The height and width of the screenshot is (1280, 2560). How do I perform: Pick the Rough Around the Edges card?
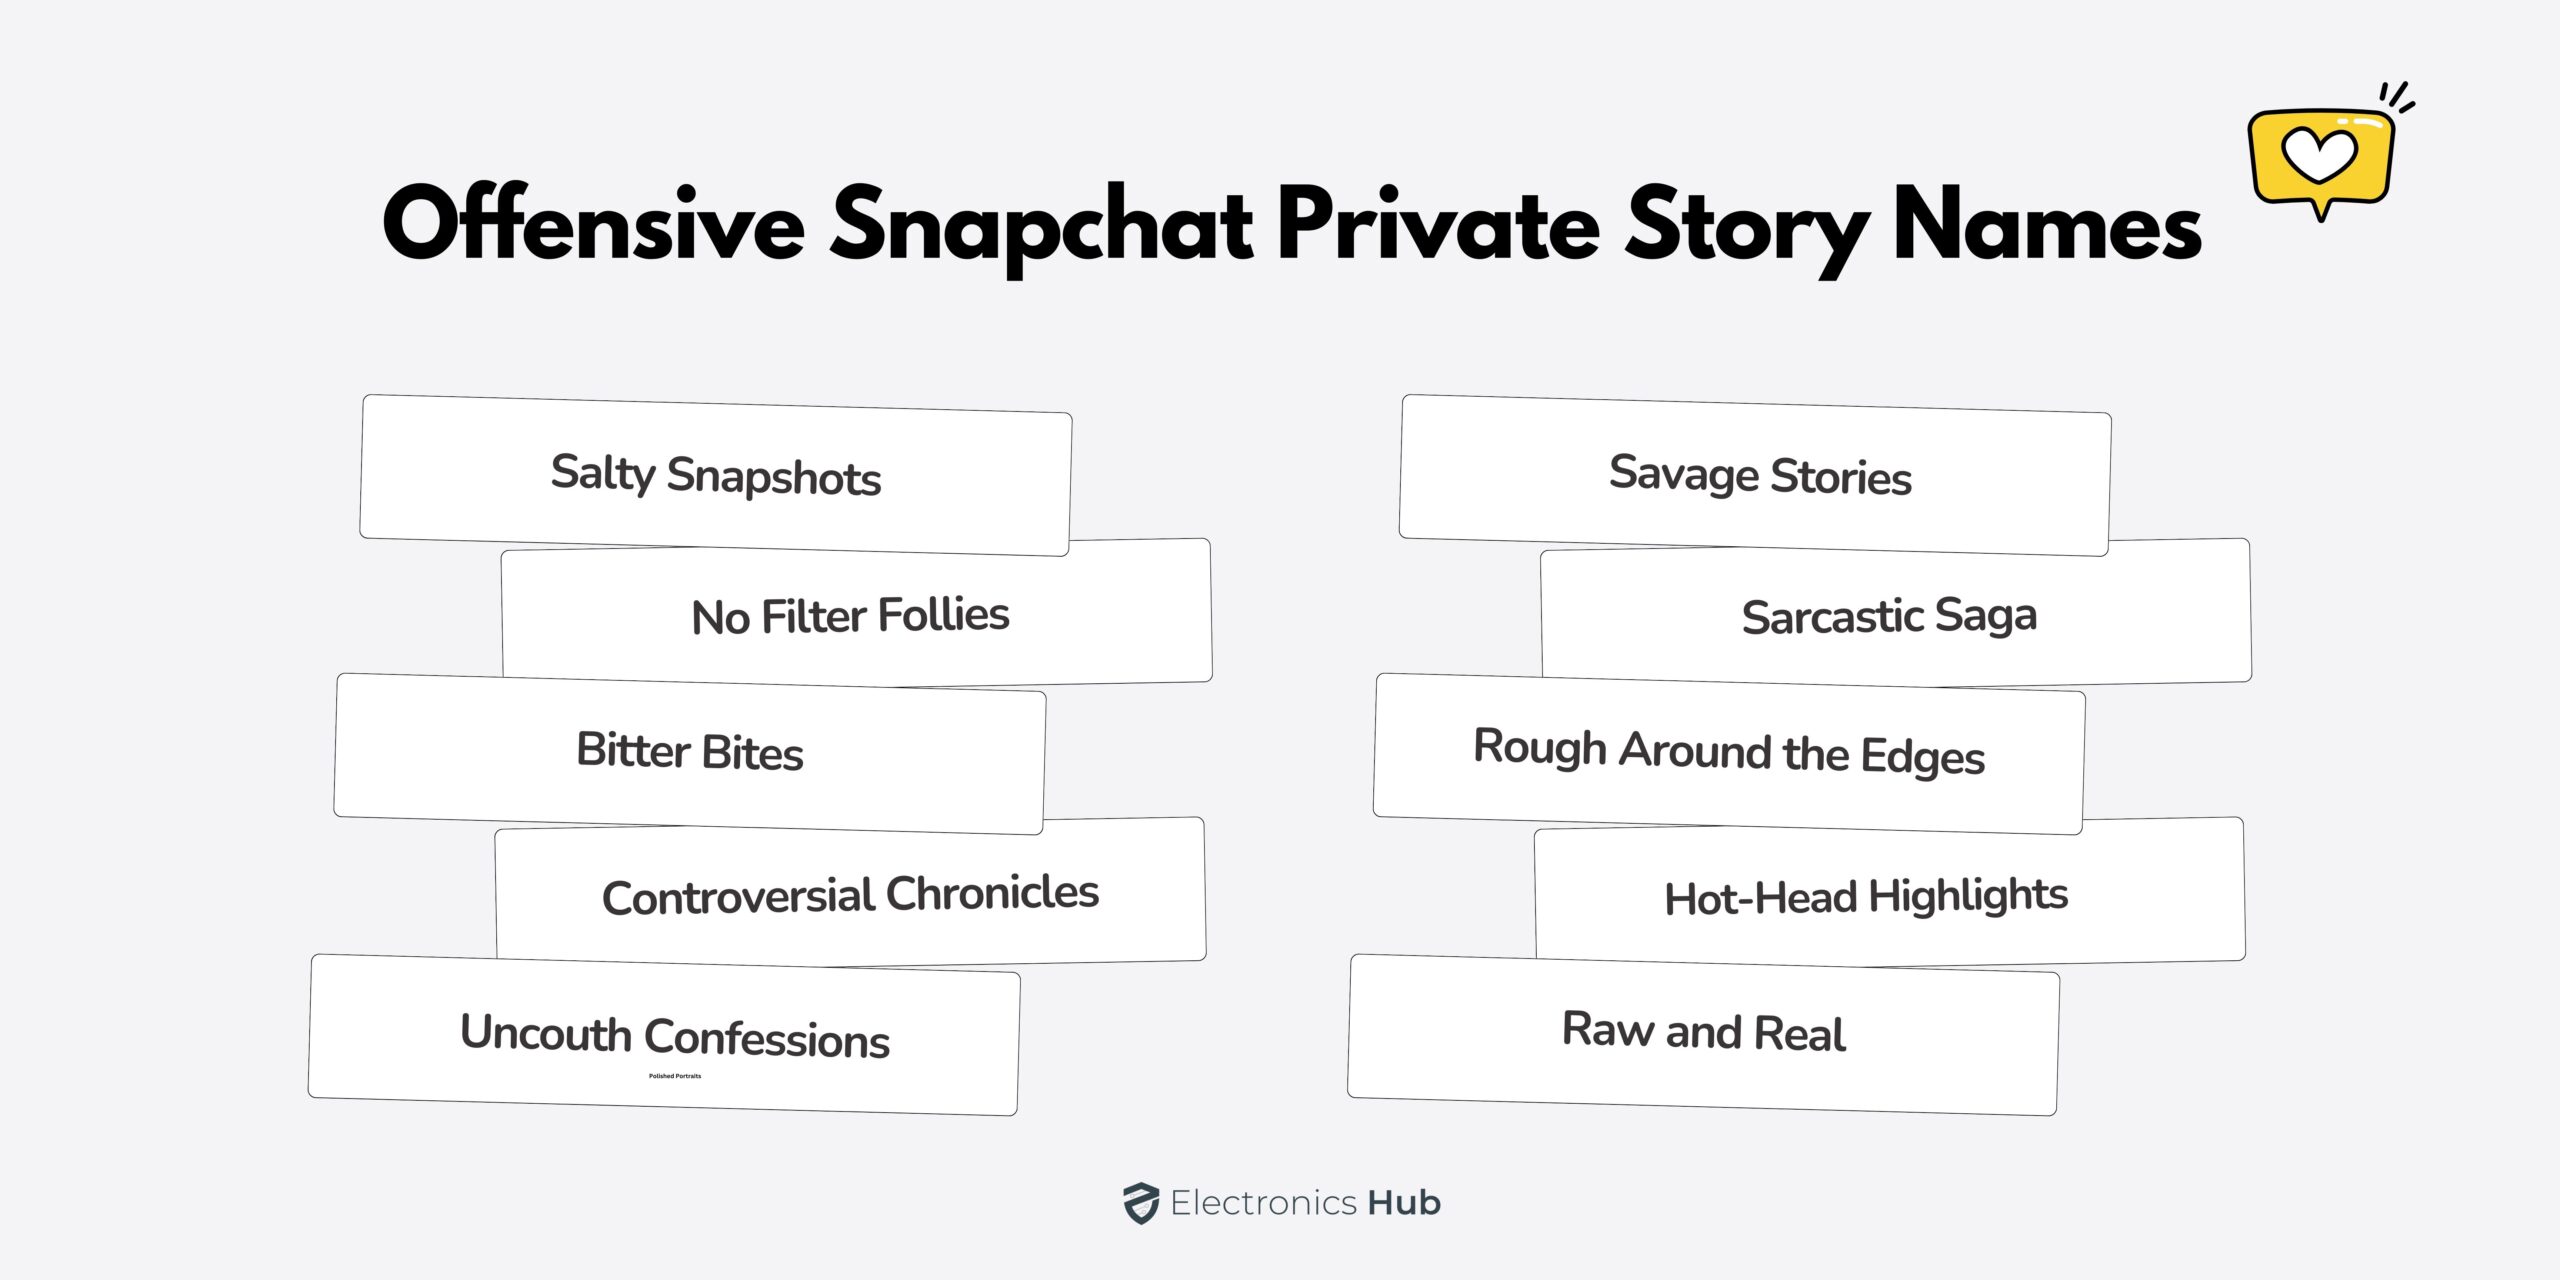(1729, 752)
